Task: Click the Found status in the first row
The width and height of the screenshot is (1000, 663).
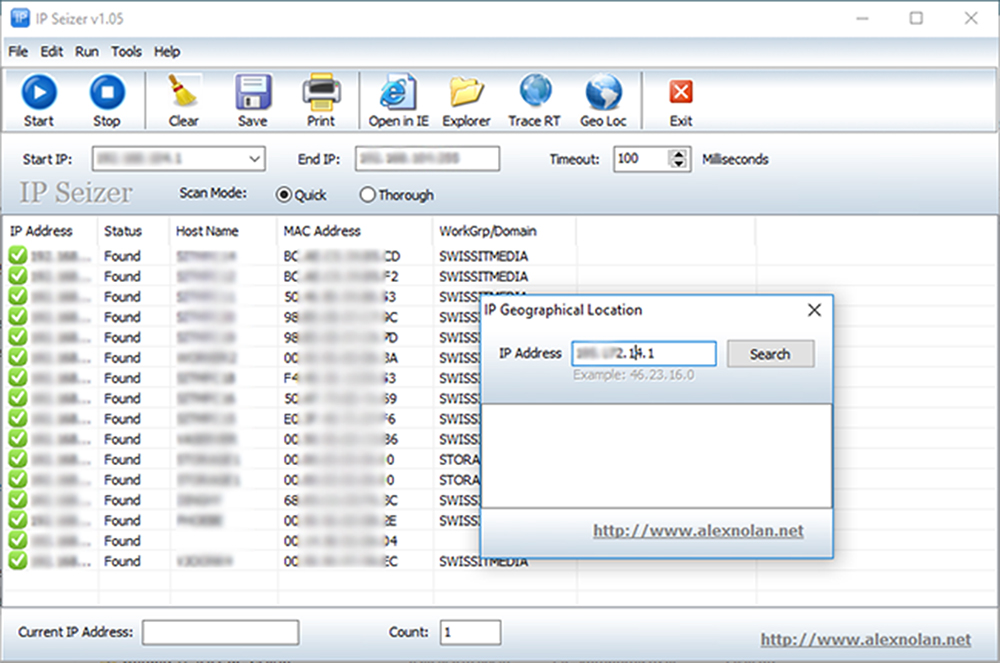Action: coord(122,256)
